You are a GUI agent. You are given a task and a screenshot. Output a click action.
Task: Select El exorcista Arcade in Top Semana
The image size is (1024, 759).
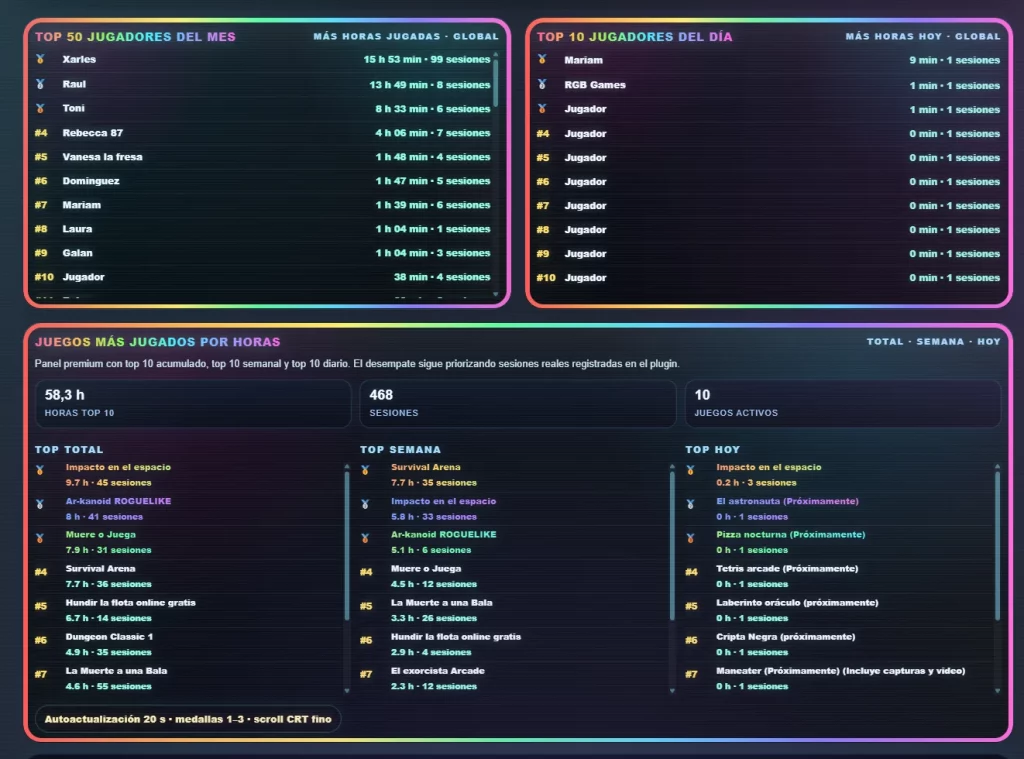pyautogui.click(x=440, y=672)
